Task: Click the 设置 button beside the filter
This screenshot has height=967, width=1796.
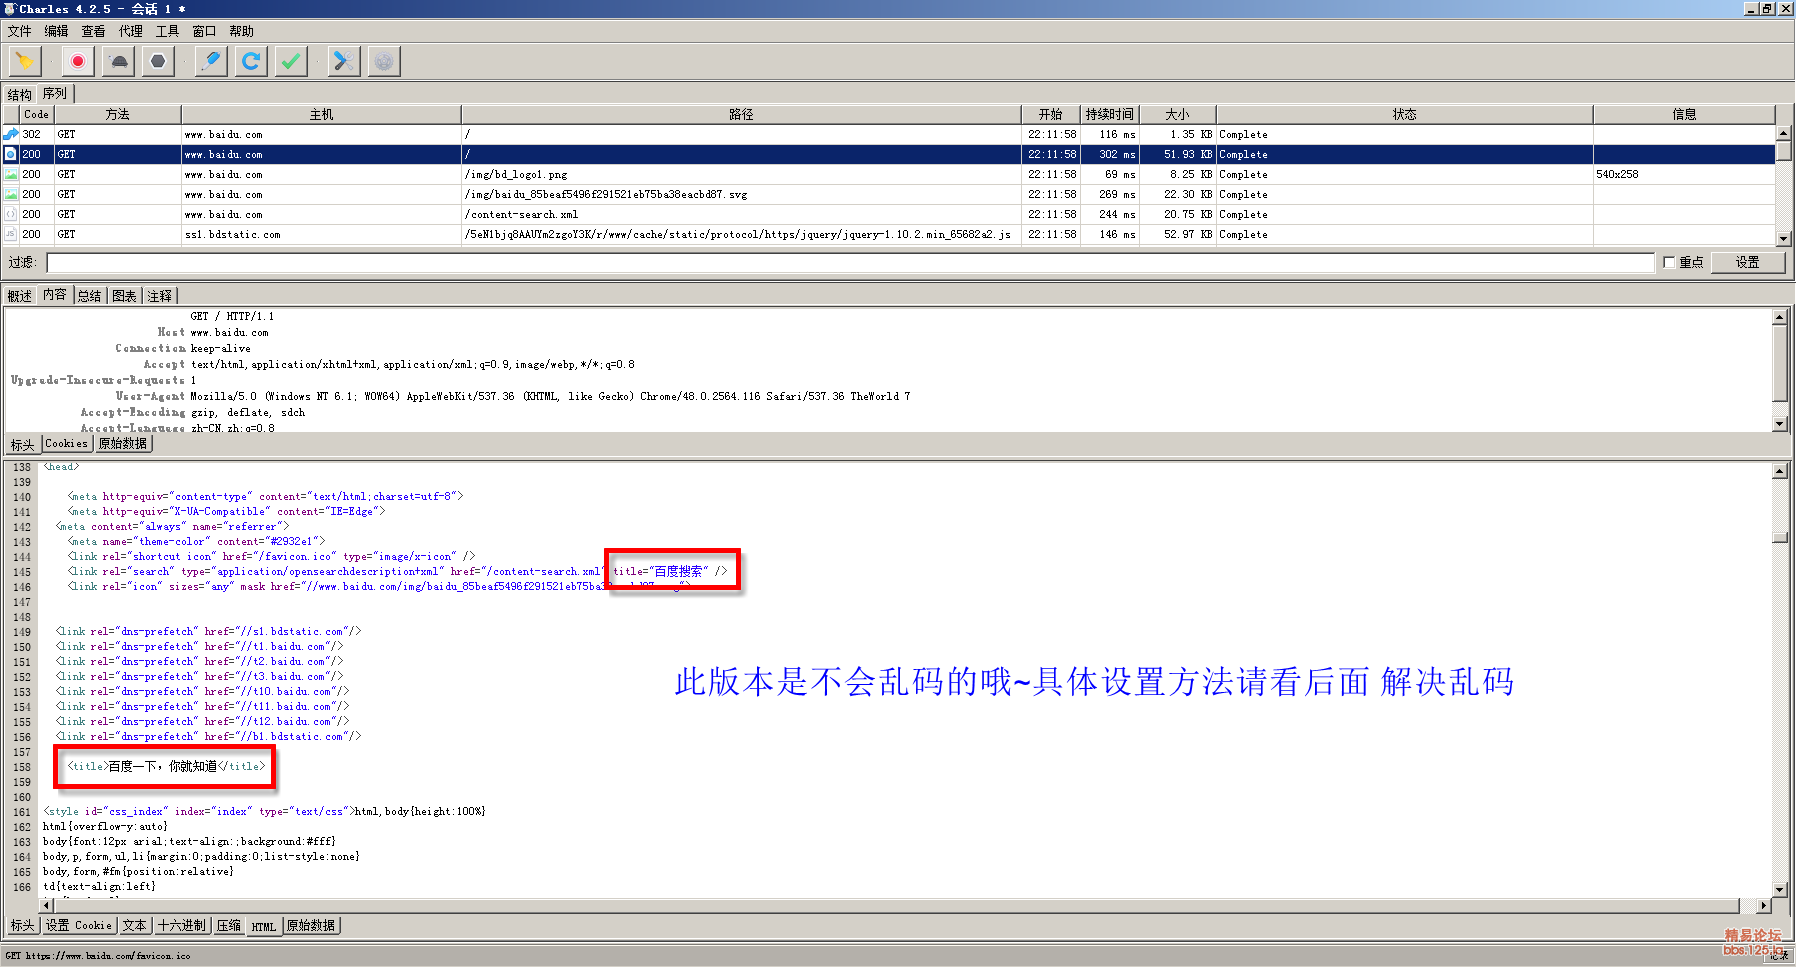Action: tap(1747, 262)
